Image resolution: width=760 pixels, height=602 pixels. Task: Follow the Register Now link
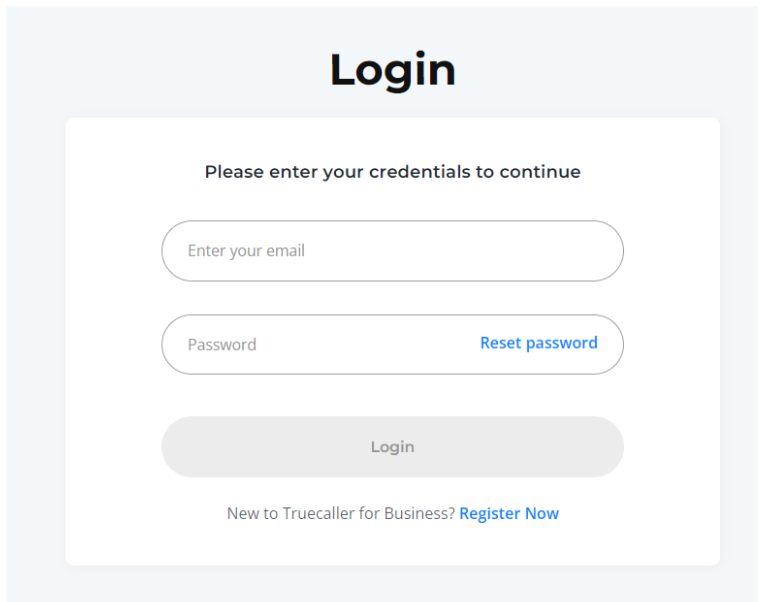coord(509,513)
